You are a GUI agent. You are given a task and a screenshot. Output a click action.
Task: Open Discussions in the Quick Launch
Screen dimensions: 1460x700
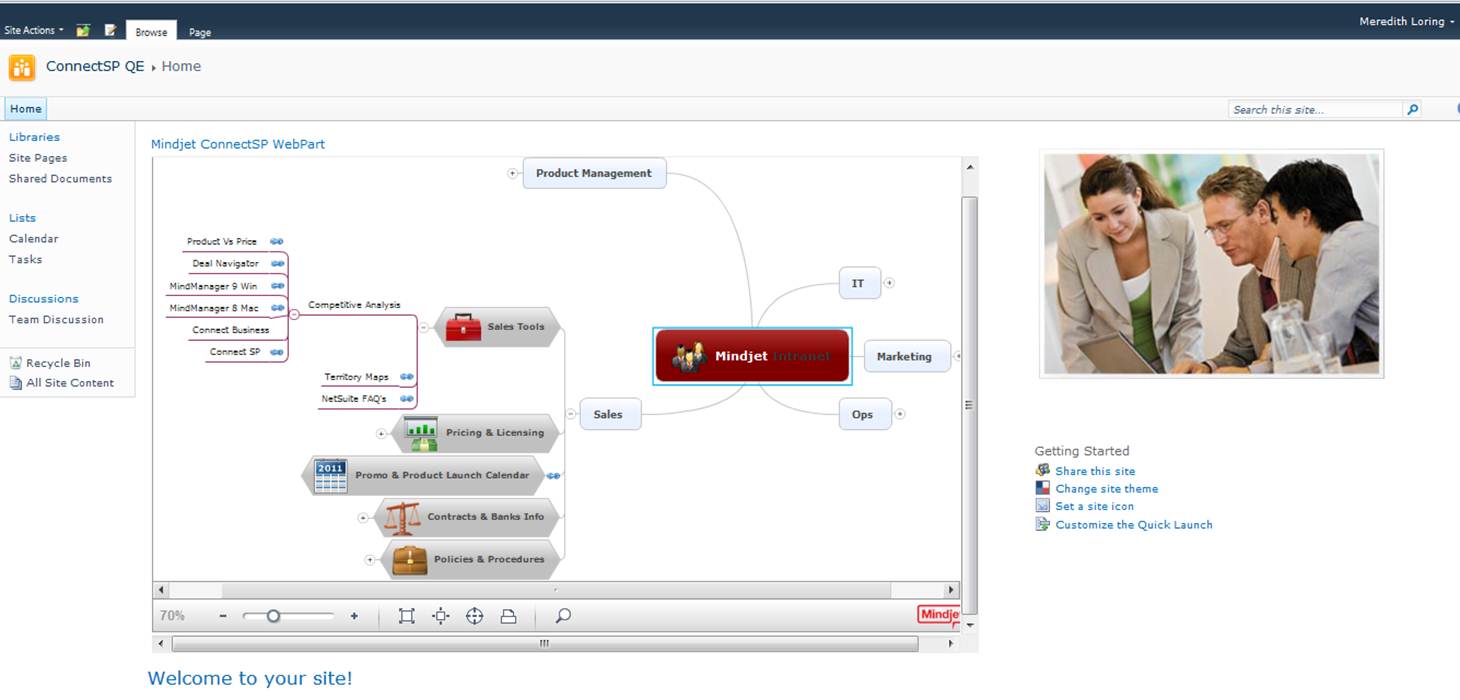(43, 299)
